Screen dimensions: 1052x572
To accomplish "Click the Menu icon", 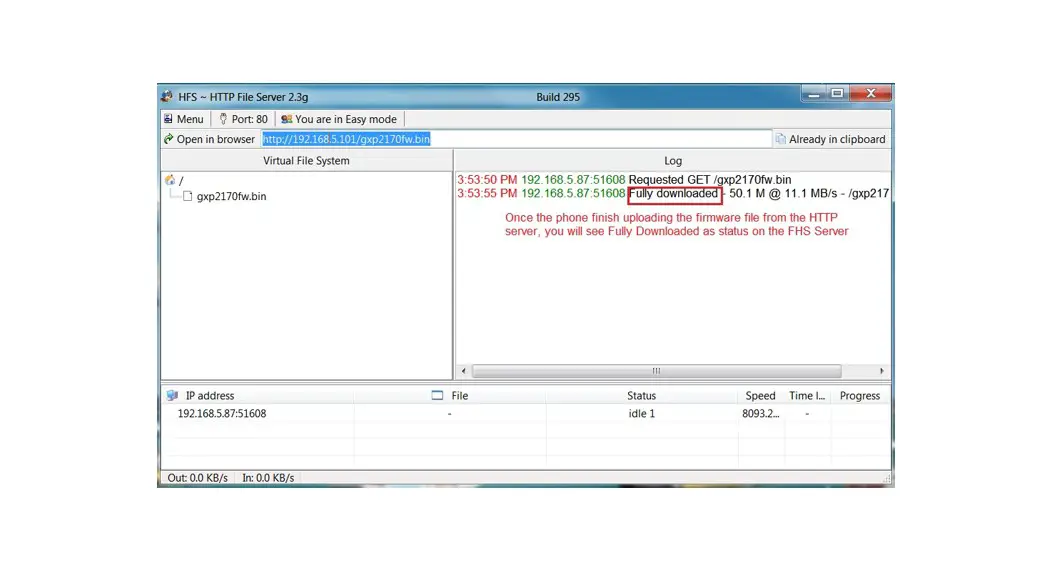I will coord(168,119).
